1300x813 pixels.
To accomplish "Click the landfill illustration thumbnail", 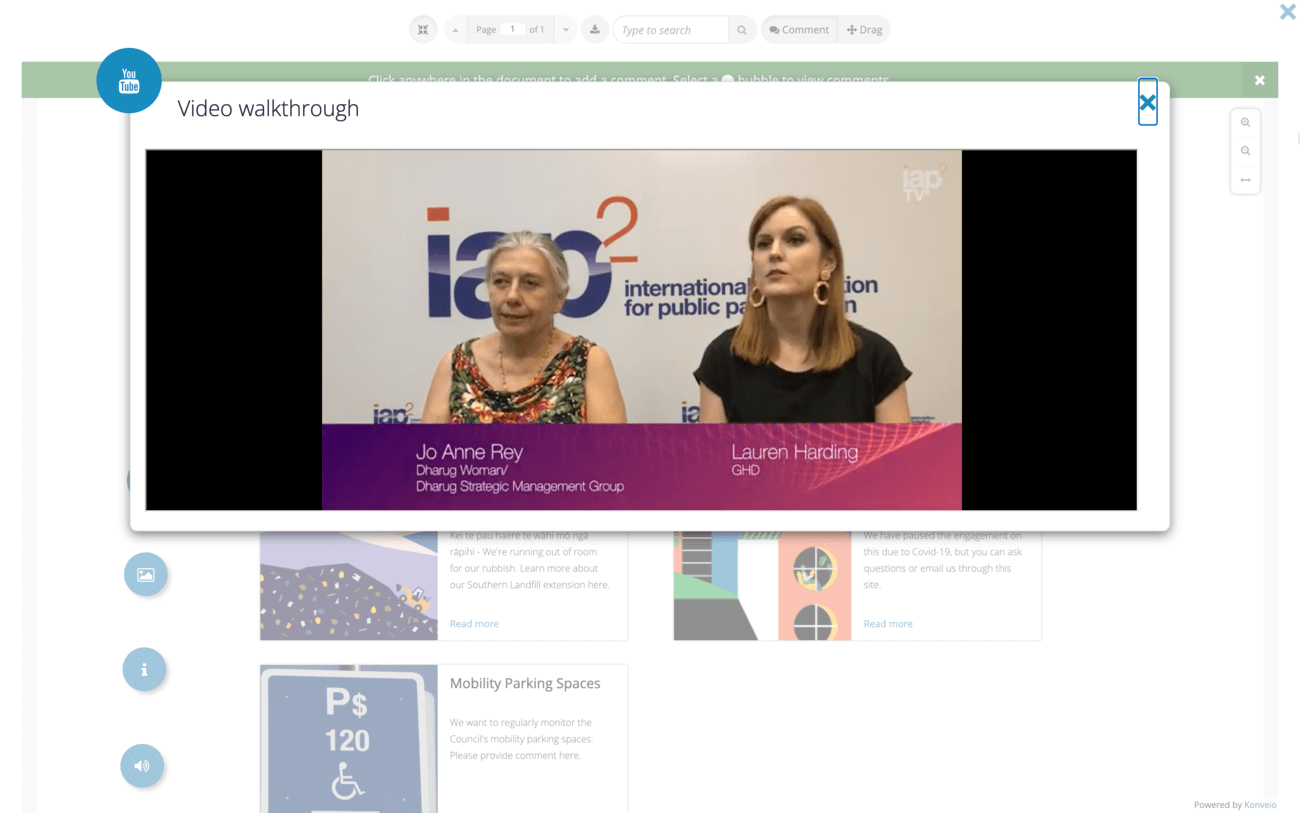I will tap(349, 585).
